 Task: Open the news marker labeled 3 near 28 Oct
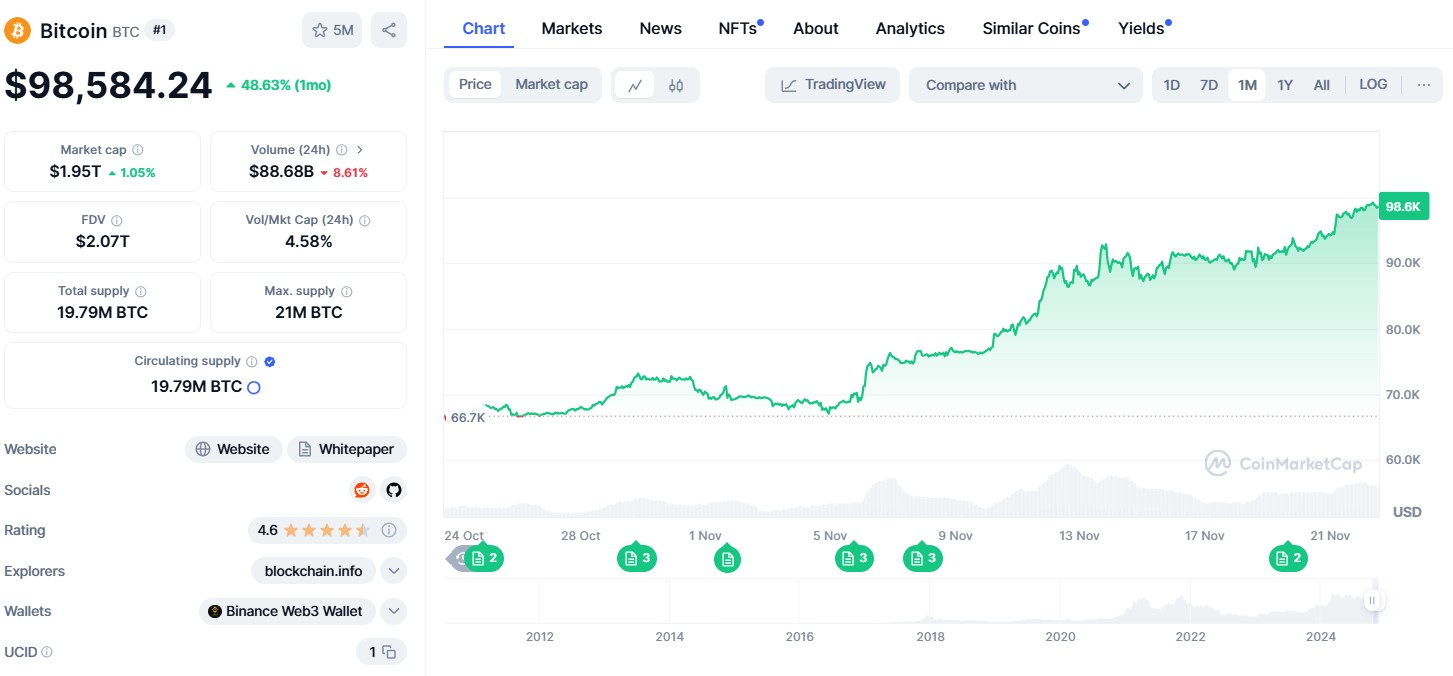pyautogui.click(x=637, y=558)
